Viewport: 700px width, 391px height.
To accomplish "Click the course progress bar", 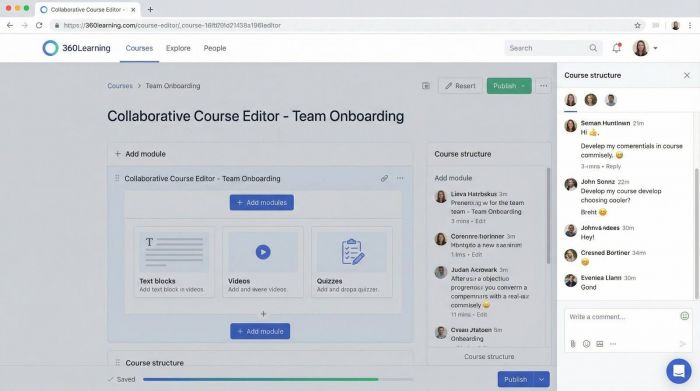I will click(x=278, y=379).
